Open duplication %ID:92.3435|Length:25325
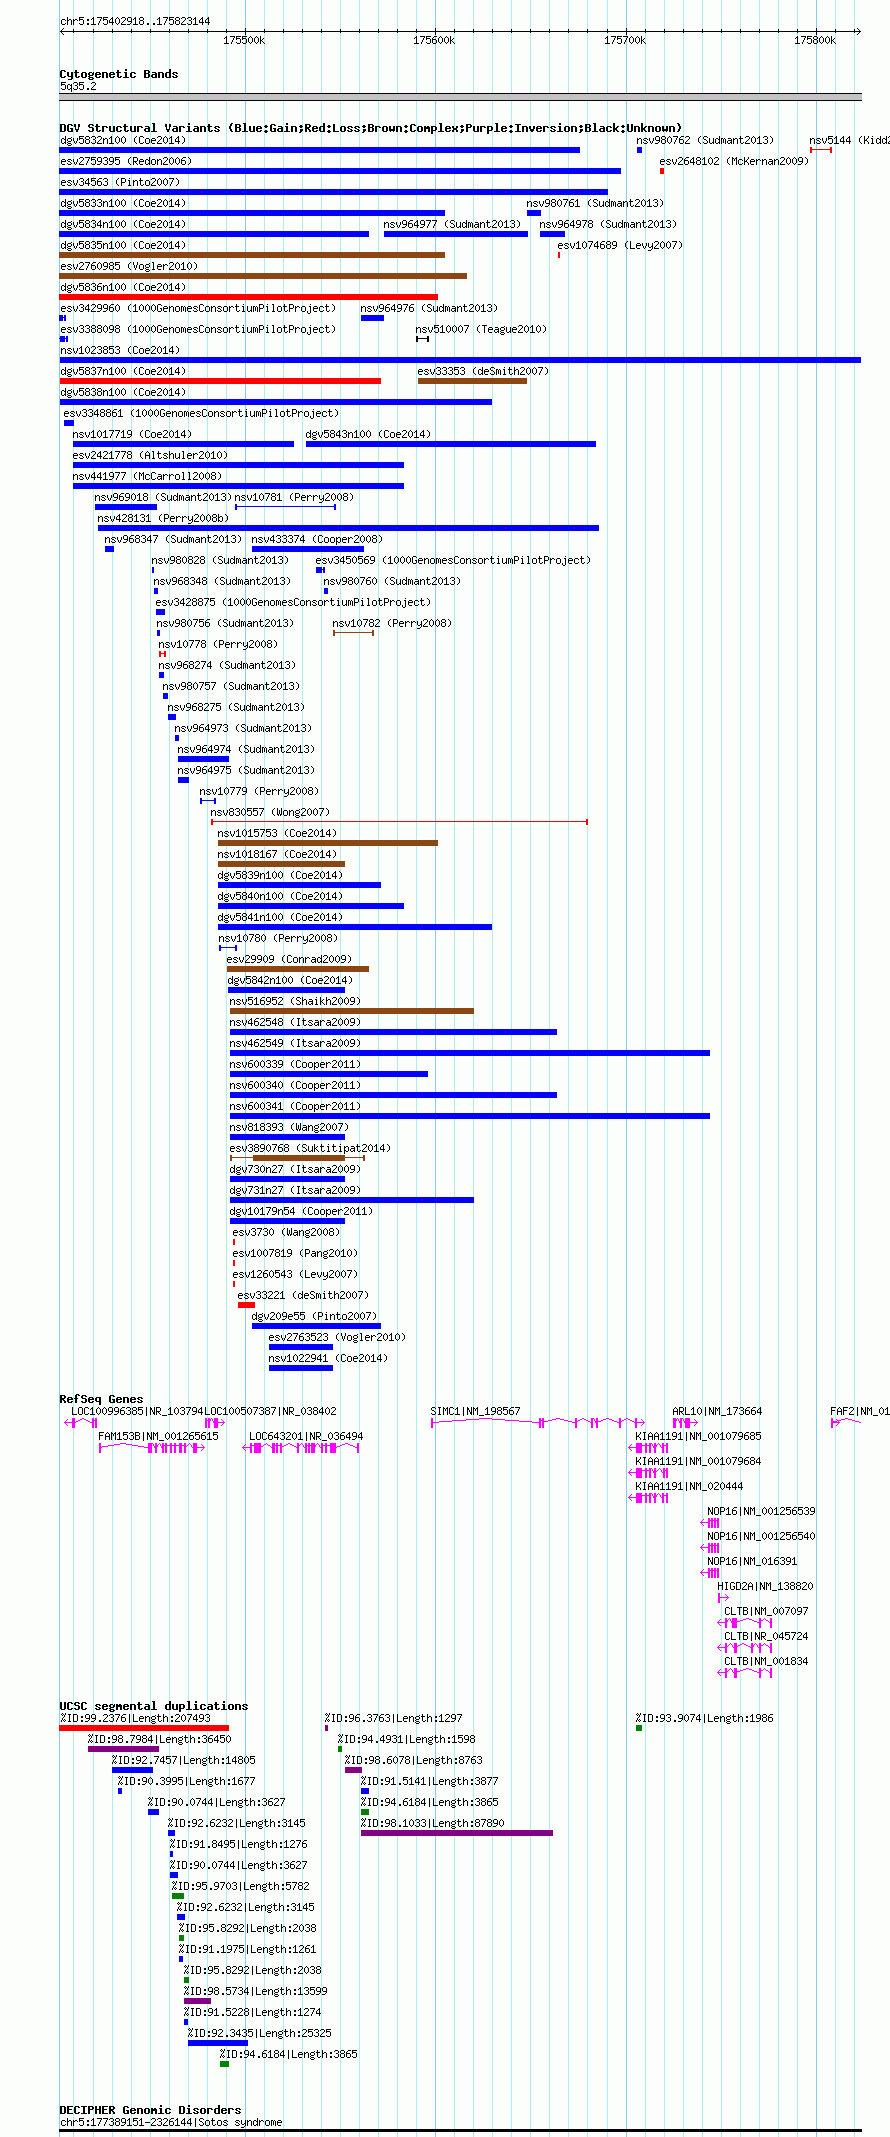Viewport: 890px width, 2137px height. pyautogui.click(x=218, y=2043)
